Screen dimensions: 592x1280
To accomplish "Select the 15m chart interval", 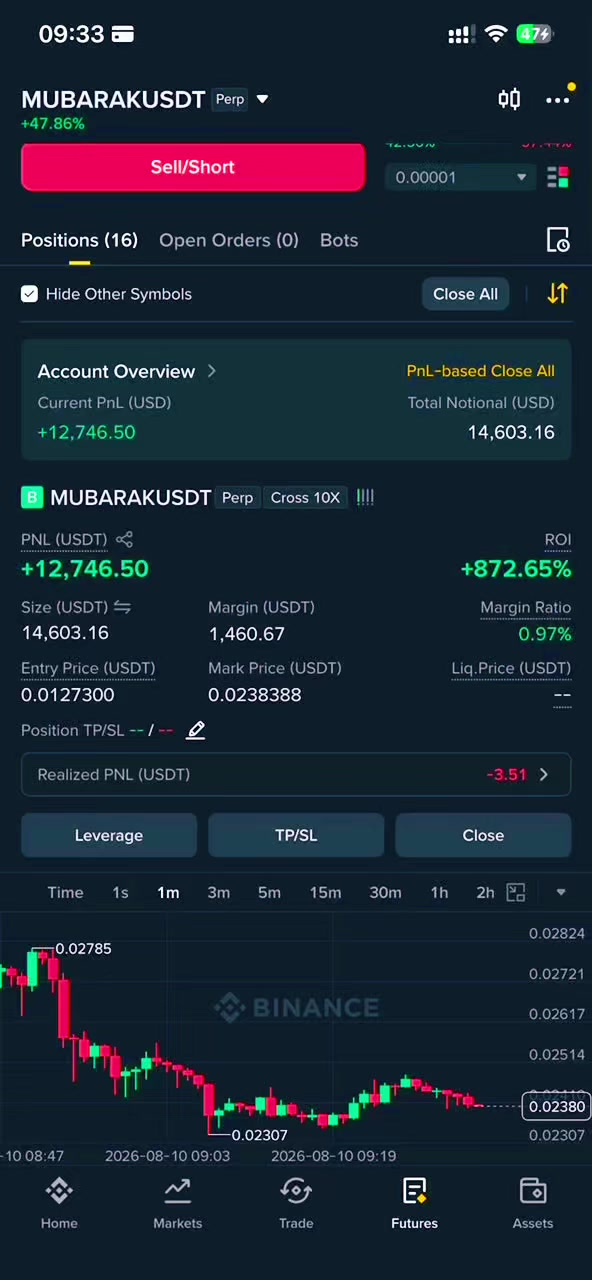I will [325, 892].
